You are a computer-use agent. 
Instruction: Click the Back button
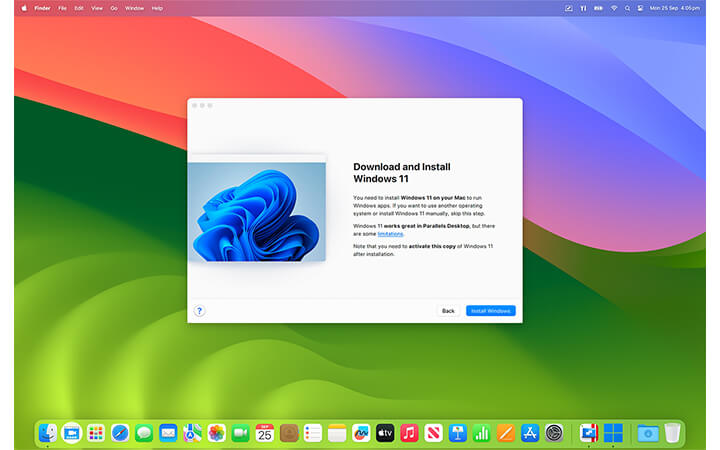(x=448, y=311)
